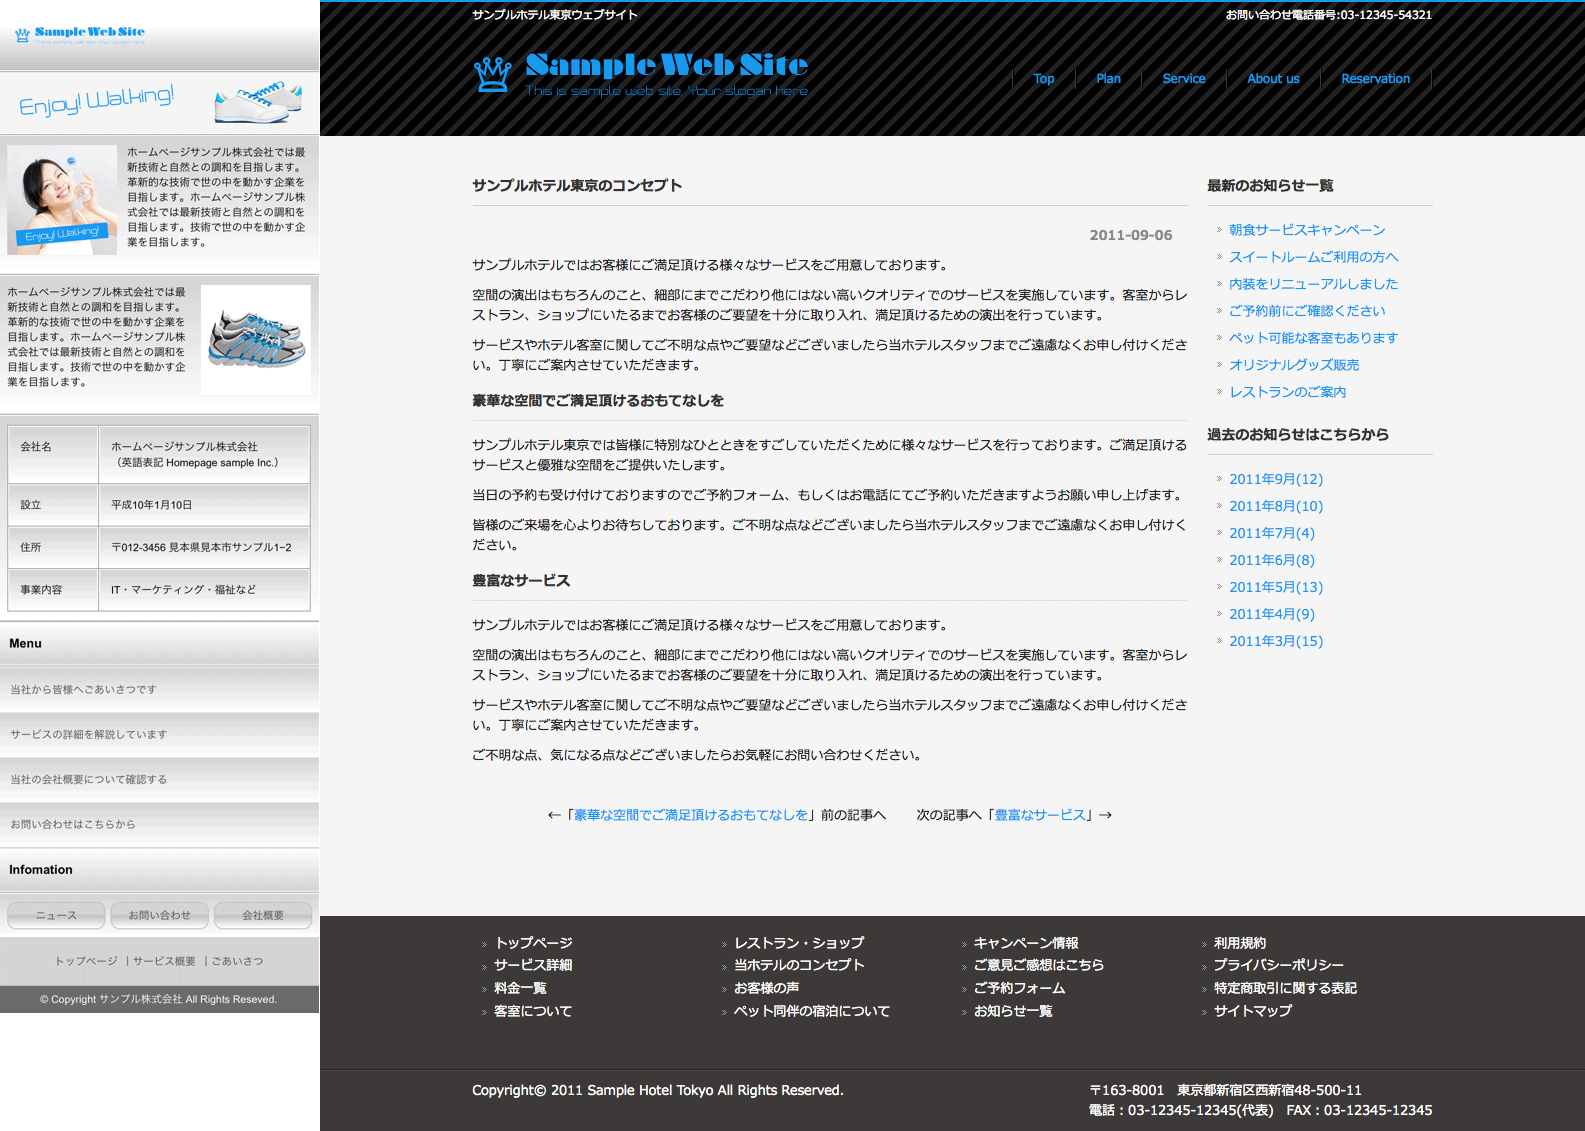View the 2011年9月(12) archive
Viewport: 1585px width, 1131px height.
1275,479
